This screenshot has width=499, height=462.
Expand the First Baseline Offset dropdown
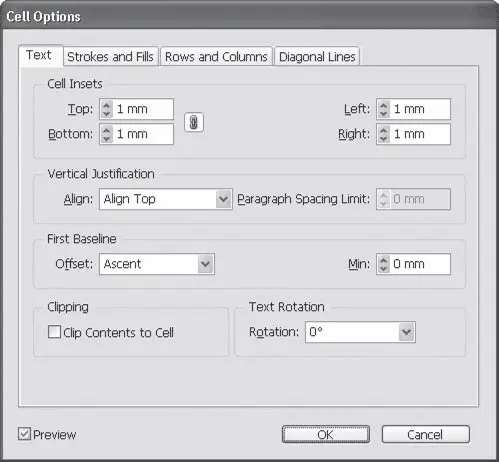click(x=157, y=264)
